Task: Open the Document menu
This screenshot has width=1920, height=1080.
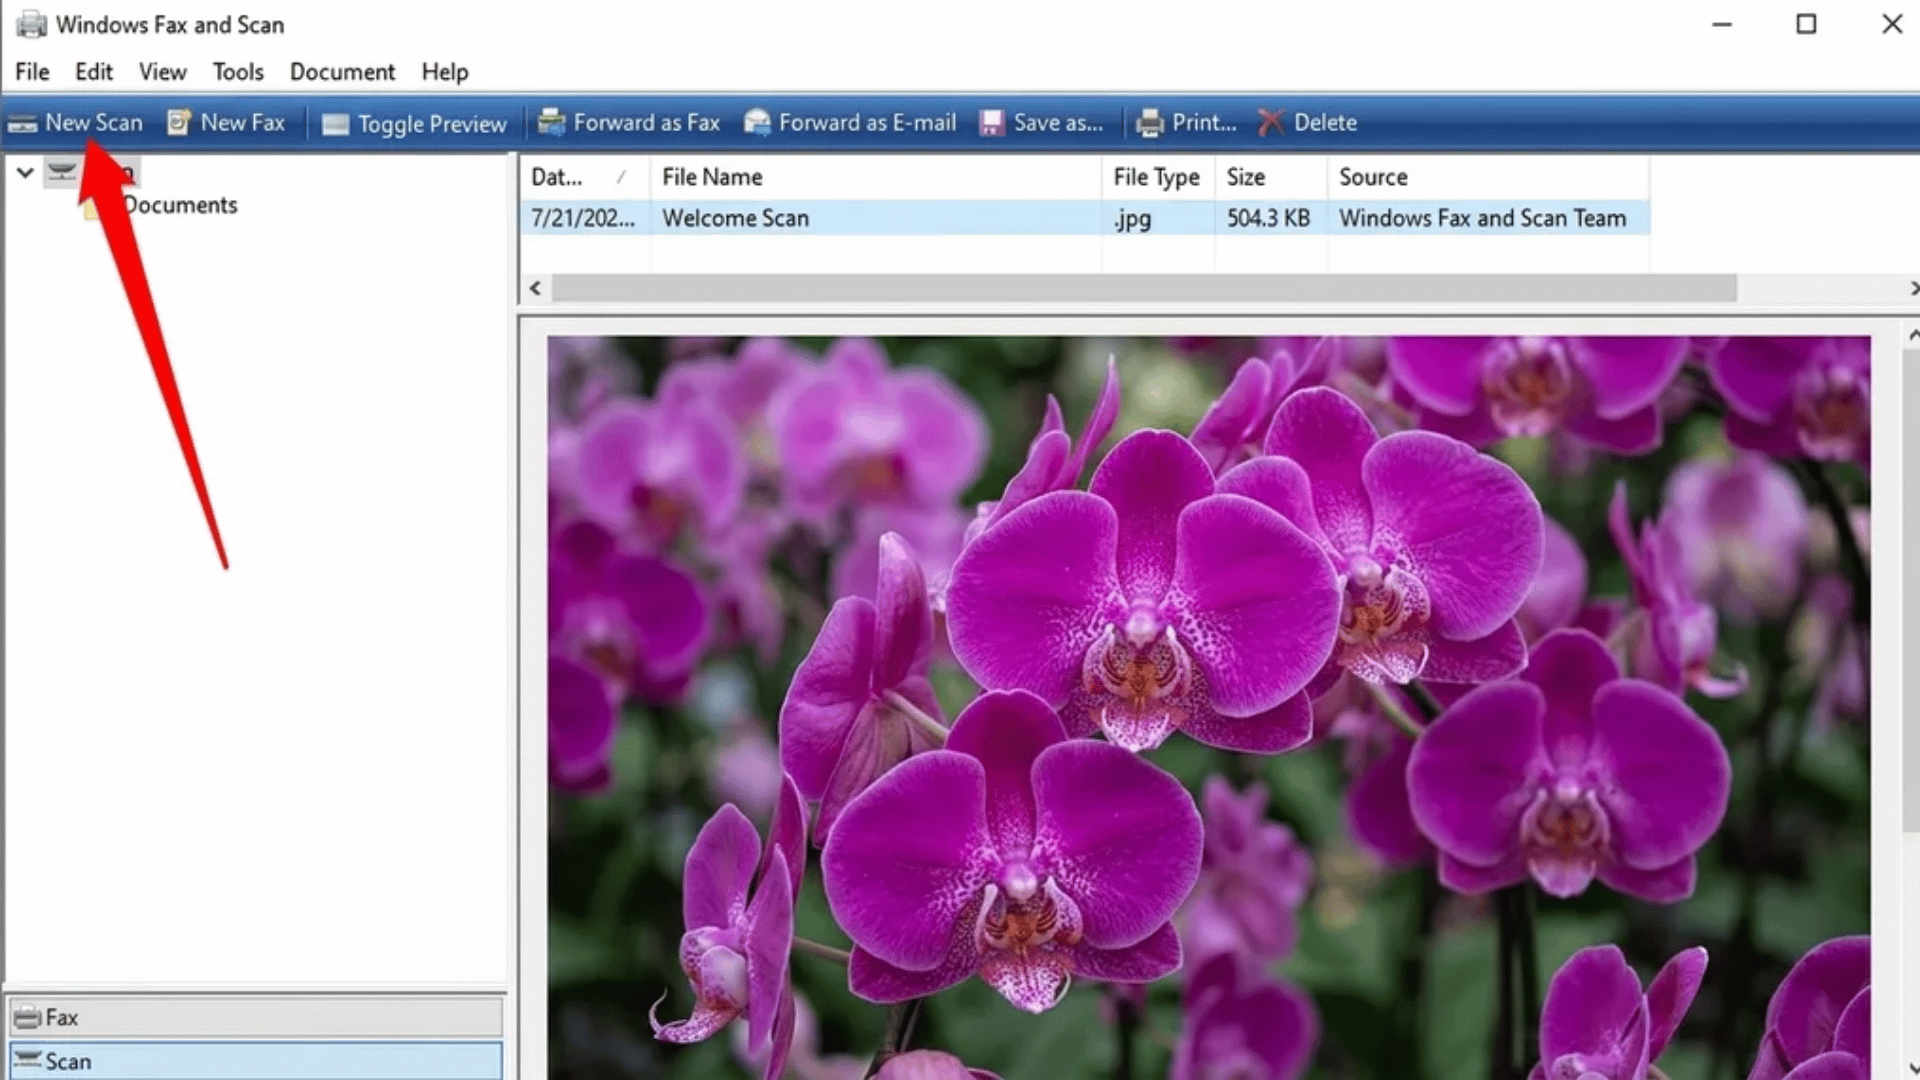Action: (342, 72)
